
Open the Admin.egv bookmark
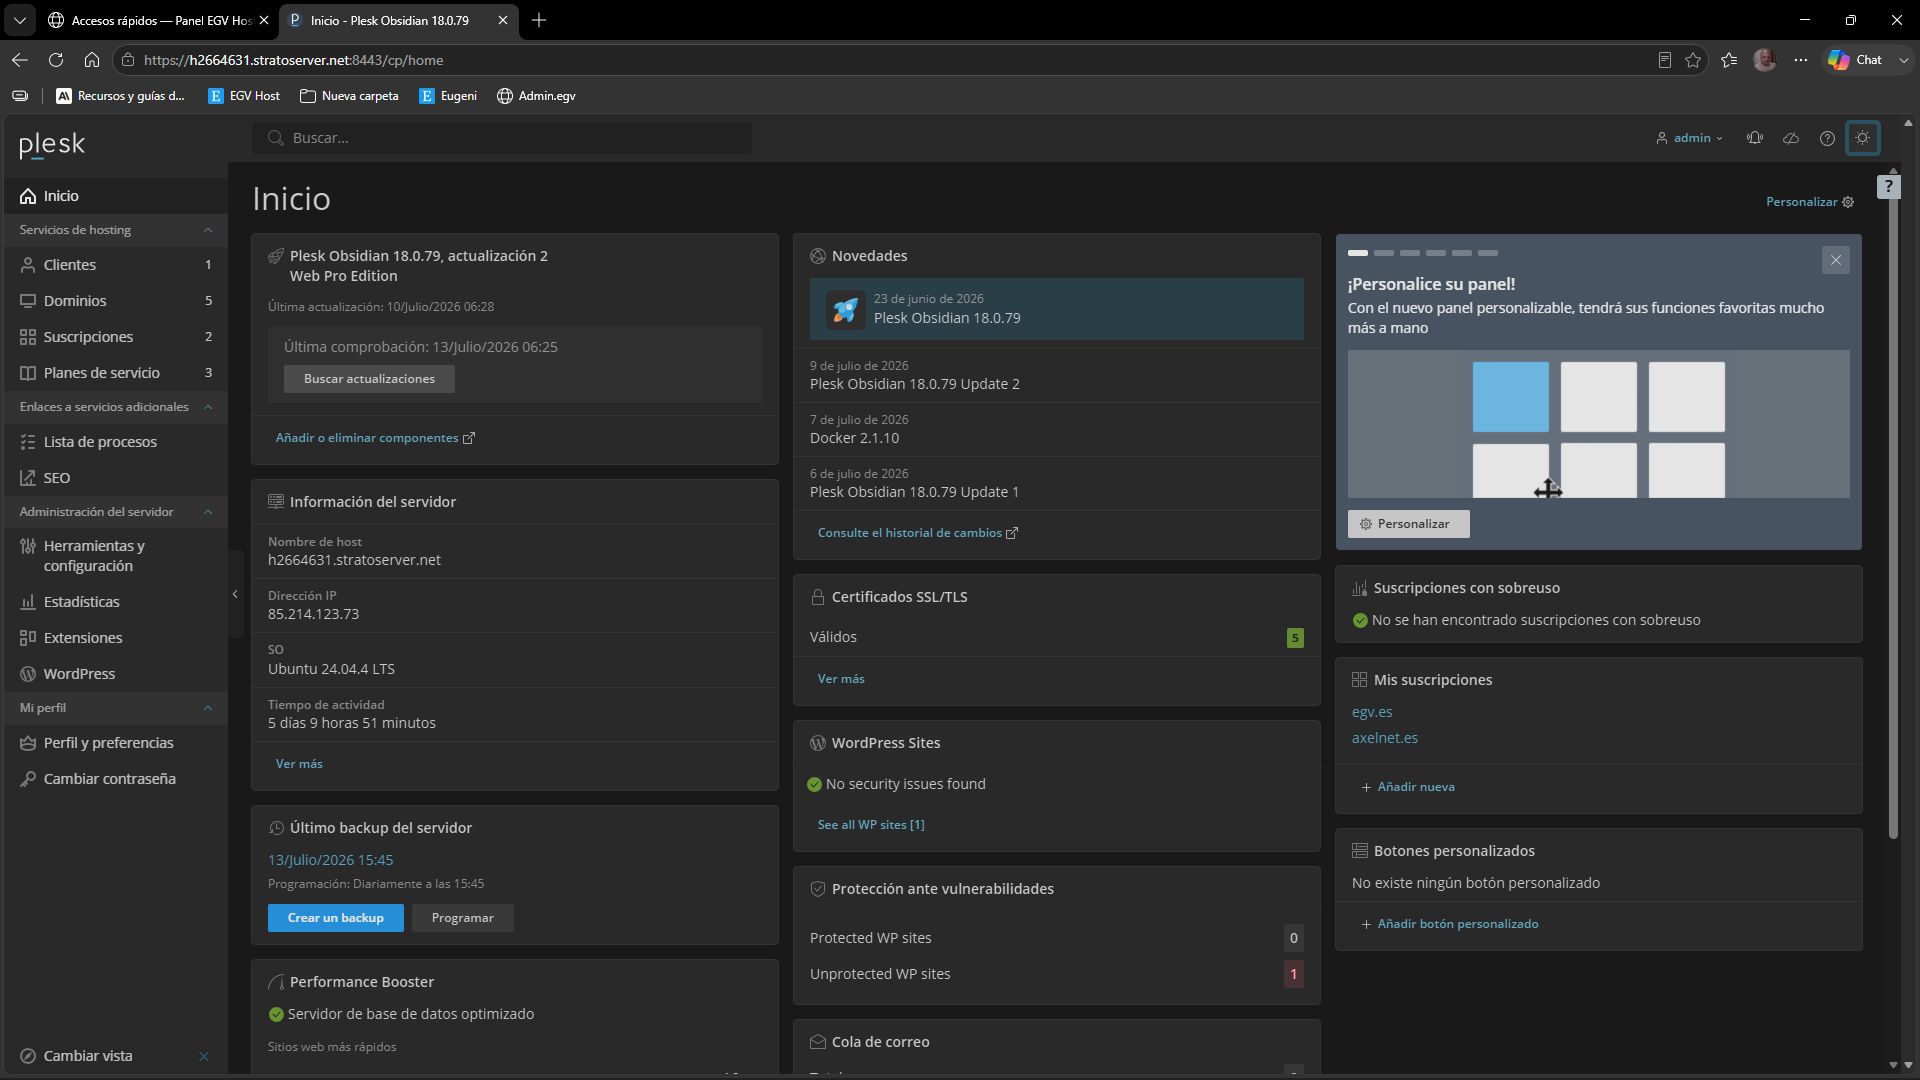tap(536, 96)
